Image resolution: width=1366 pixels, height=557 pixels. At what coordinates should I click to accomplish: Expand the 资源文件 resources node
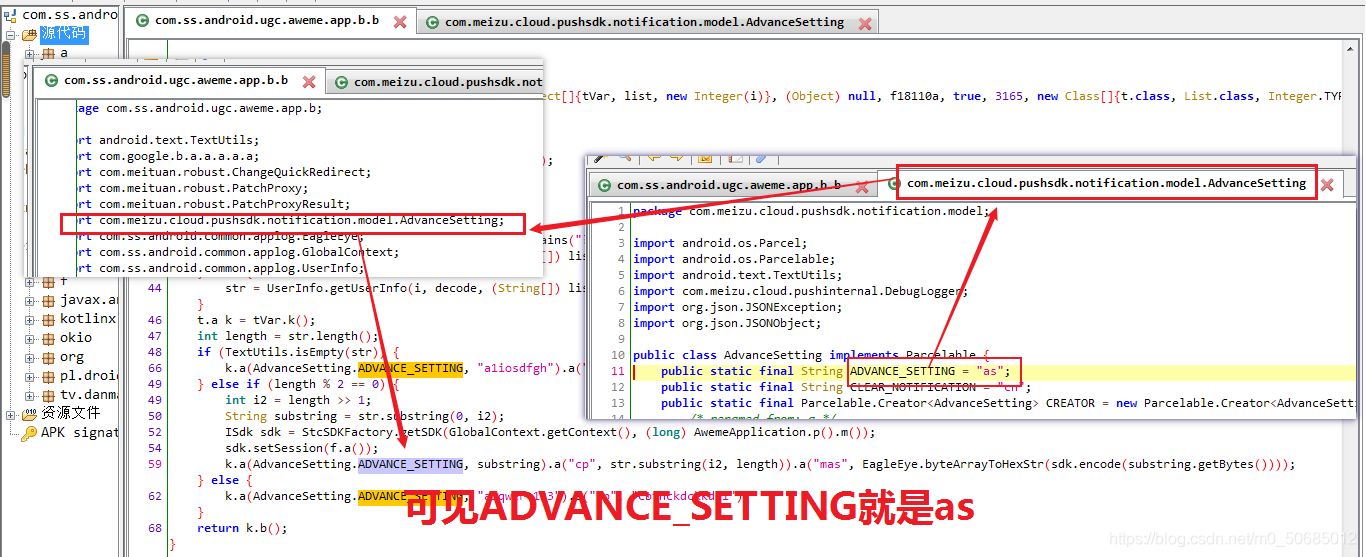coord(11,414)
